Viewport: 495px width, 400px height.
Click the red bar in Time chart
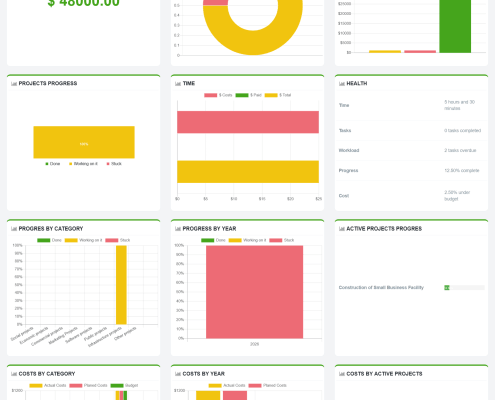click(248, 122)
